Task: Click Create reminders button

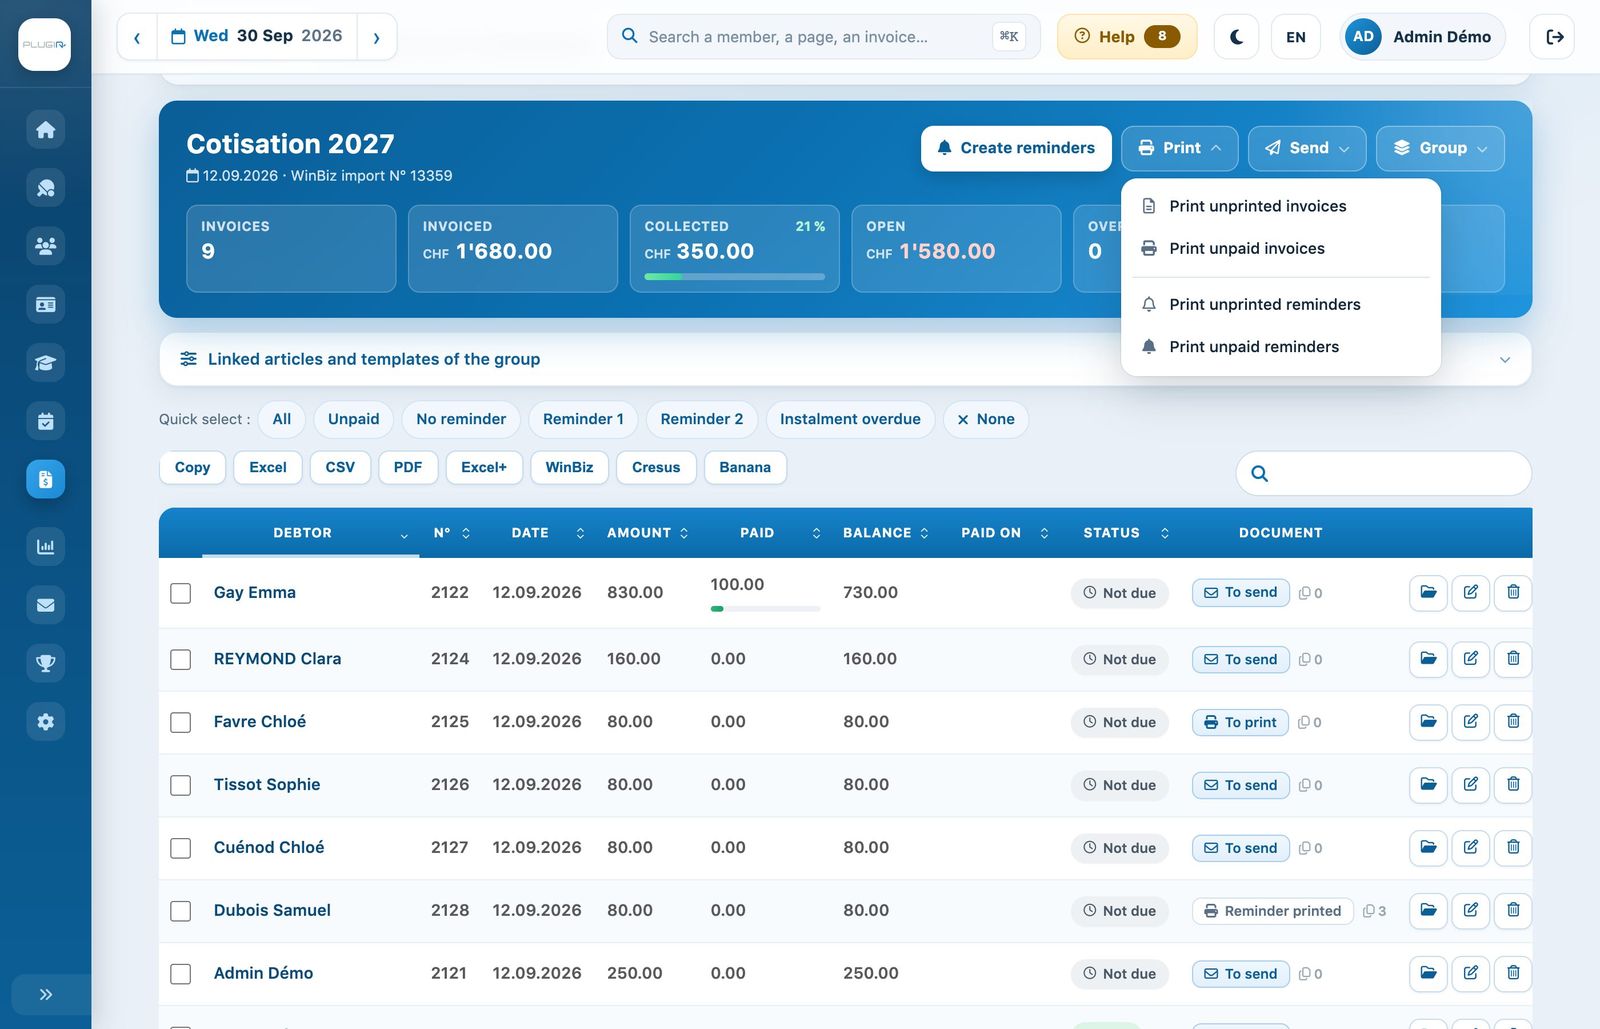Action: (1016, 148)
